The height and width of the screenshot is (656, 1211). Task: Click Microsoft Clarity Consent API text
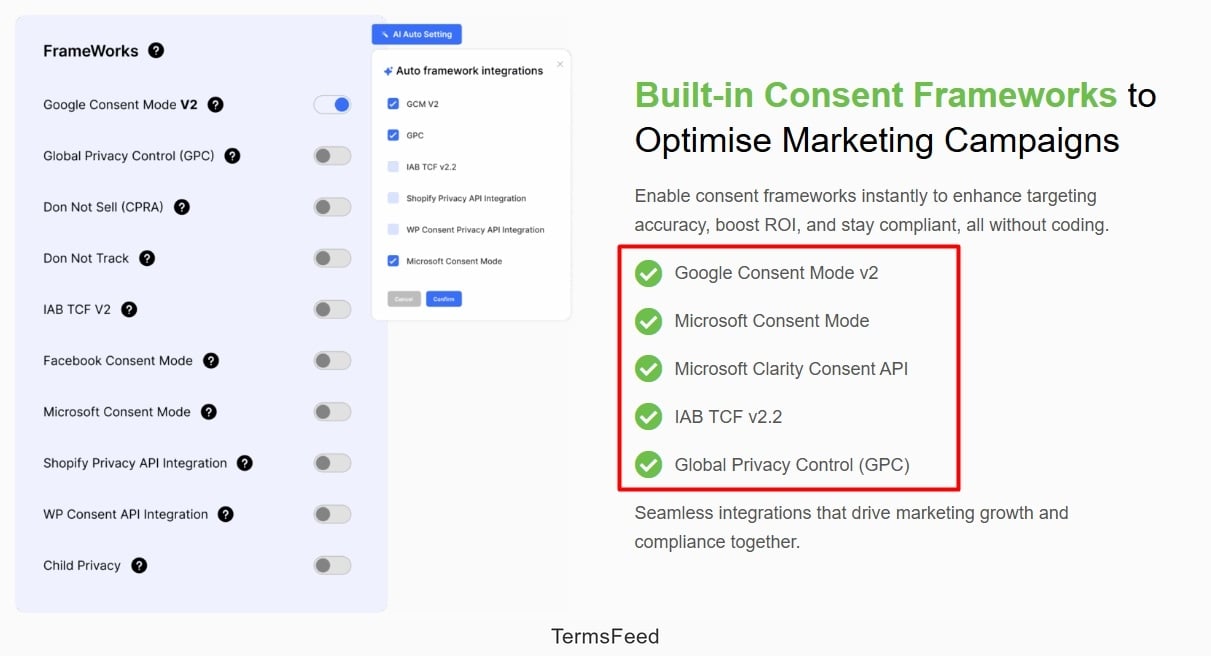(791, 369)
